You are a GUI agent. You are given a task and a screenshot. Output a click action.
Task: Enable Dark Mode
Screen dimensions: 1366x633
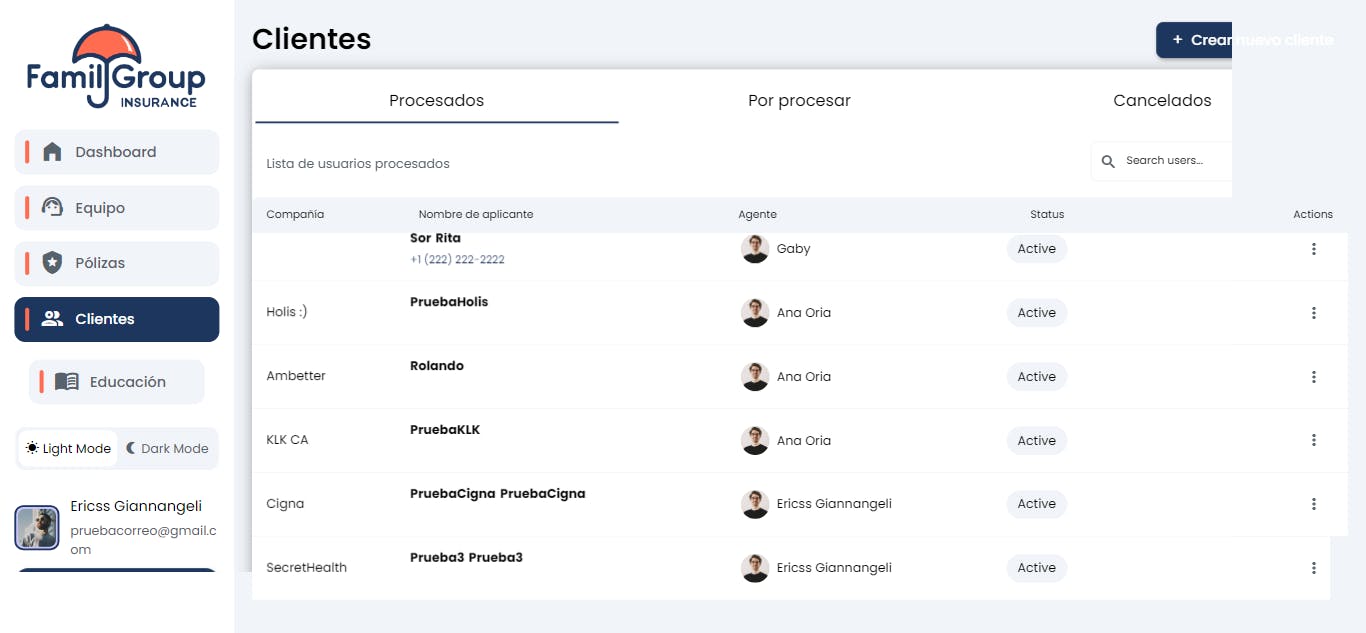click(x=168, y=449)
